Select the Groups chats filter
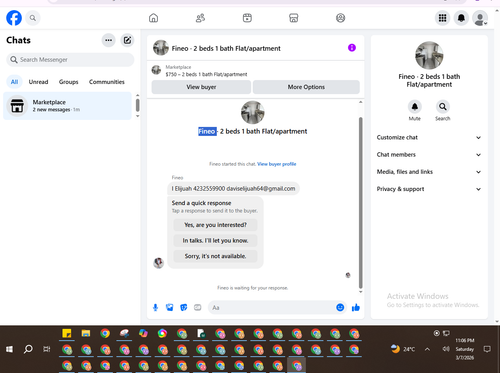The width and height of the screenshot is (500, 373). pos(69,82)
